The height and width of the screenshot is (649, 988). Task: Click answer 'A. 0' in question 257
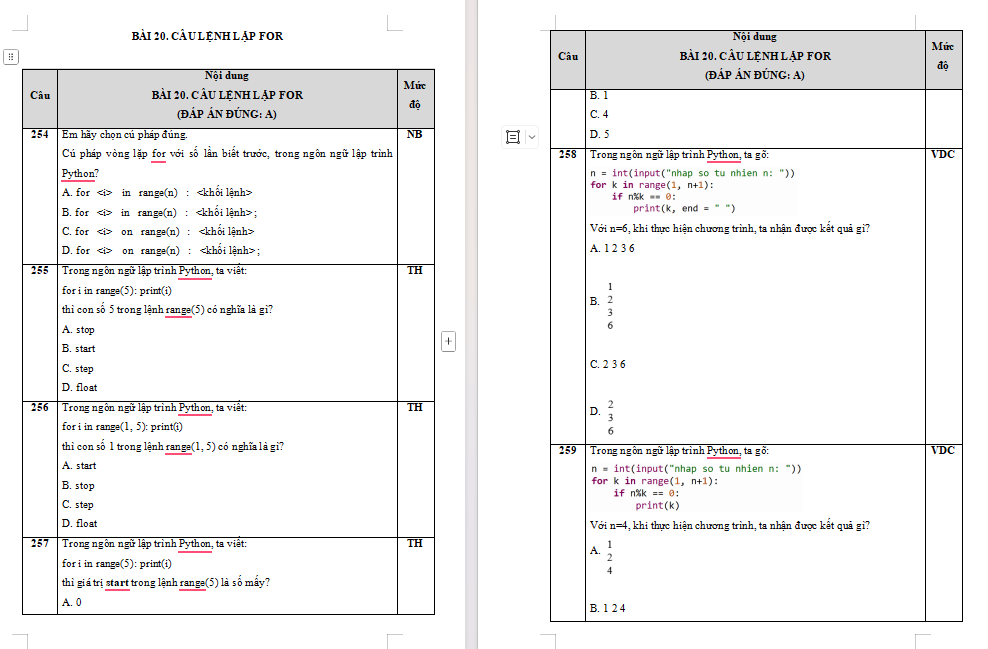pyautogui.click(x=72, y=602)
